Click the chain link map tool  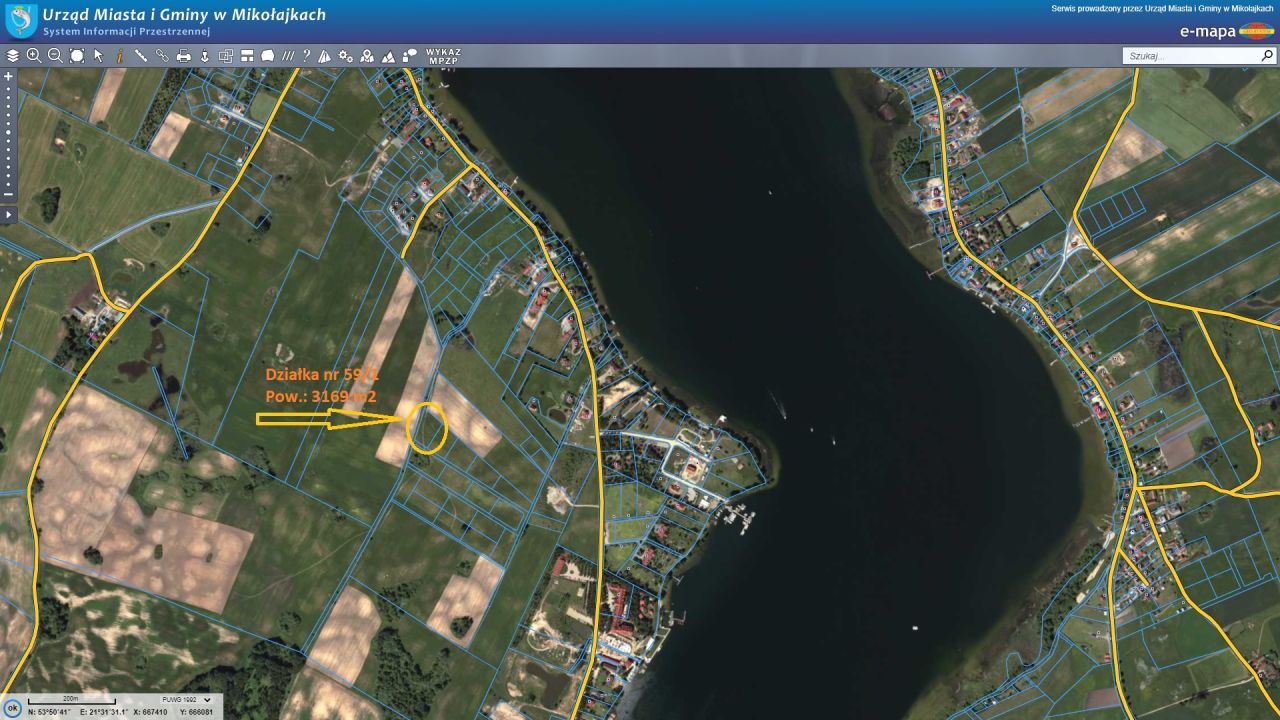pyautogui.click(x=162, y=56)
